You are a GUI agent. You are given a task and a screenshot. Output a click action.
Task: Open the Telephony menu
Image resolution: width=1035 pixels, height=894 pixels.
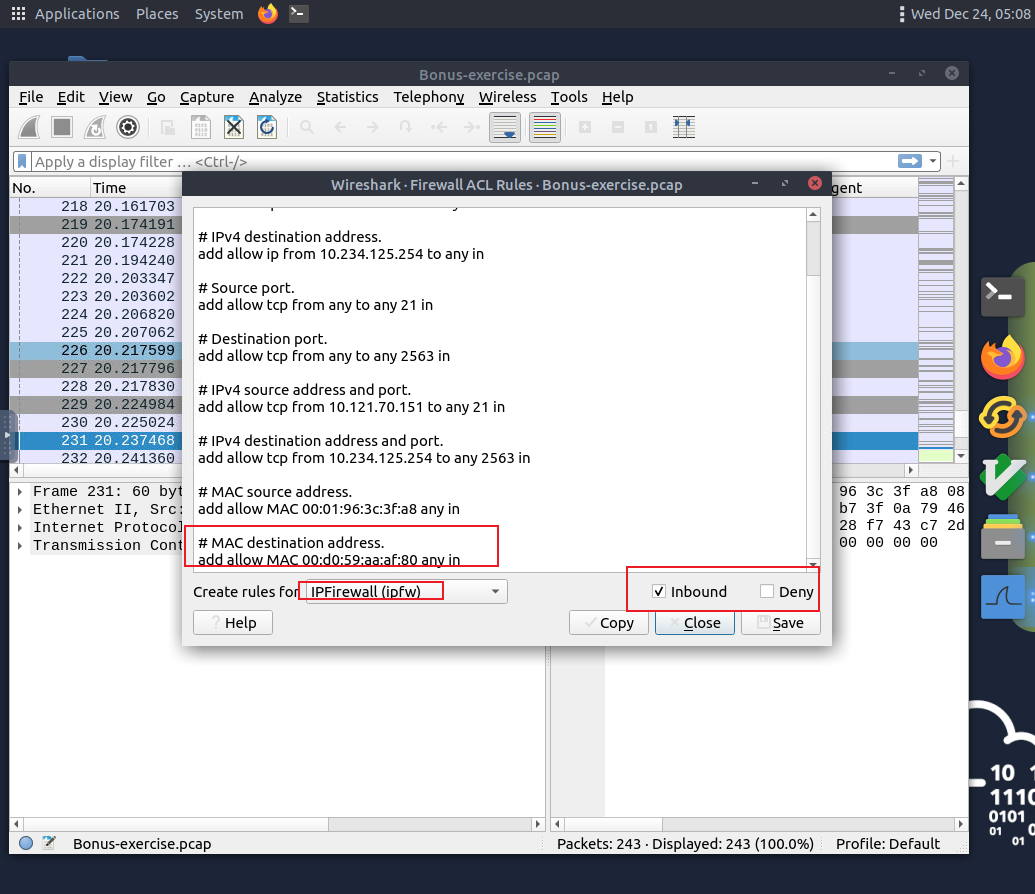[x=429, y=97]
